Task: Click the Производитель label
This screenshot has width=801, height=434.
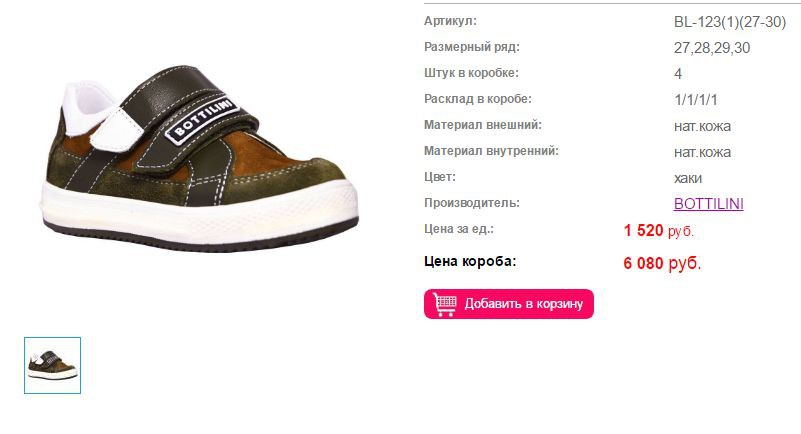Action: click(x=472, y=203)
